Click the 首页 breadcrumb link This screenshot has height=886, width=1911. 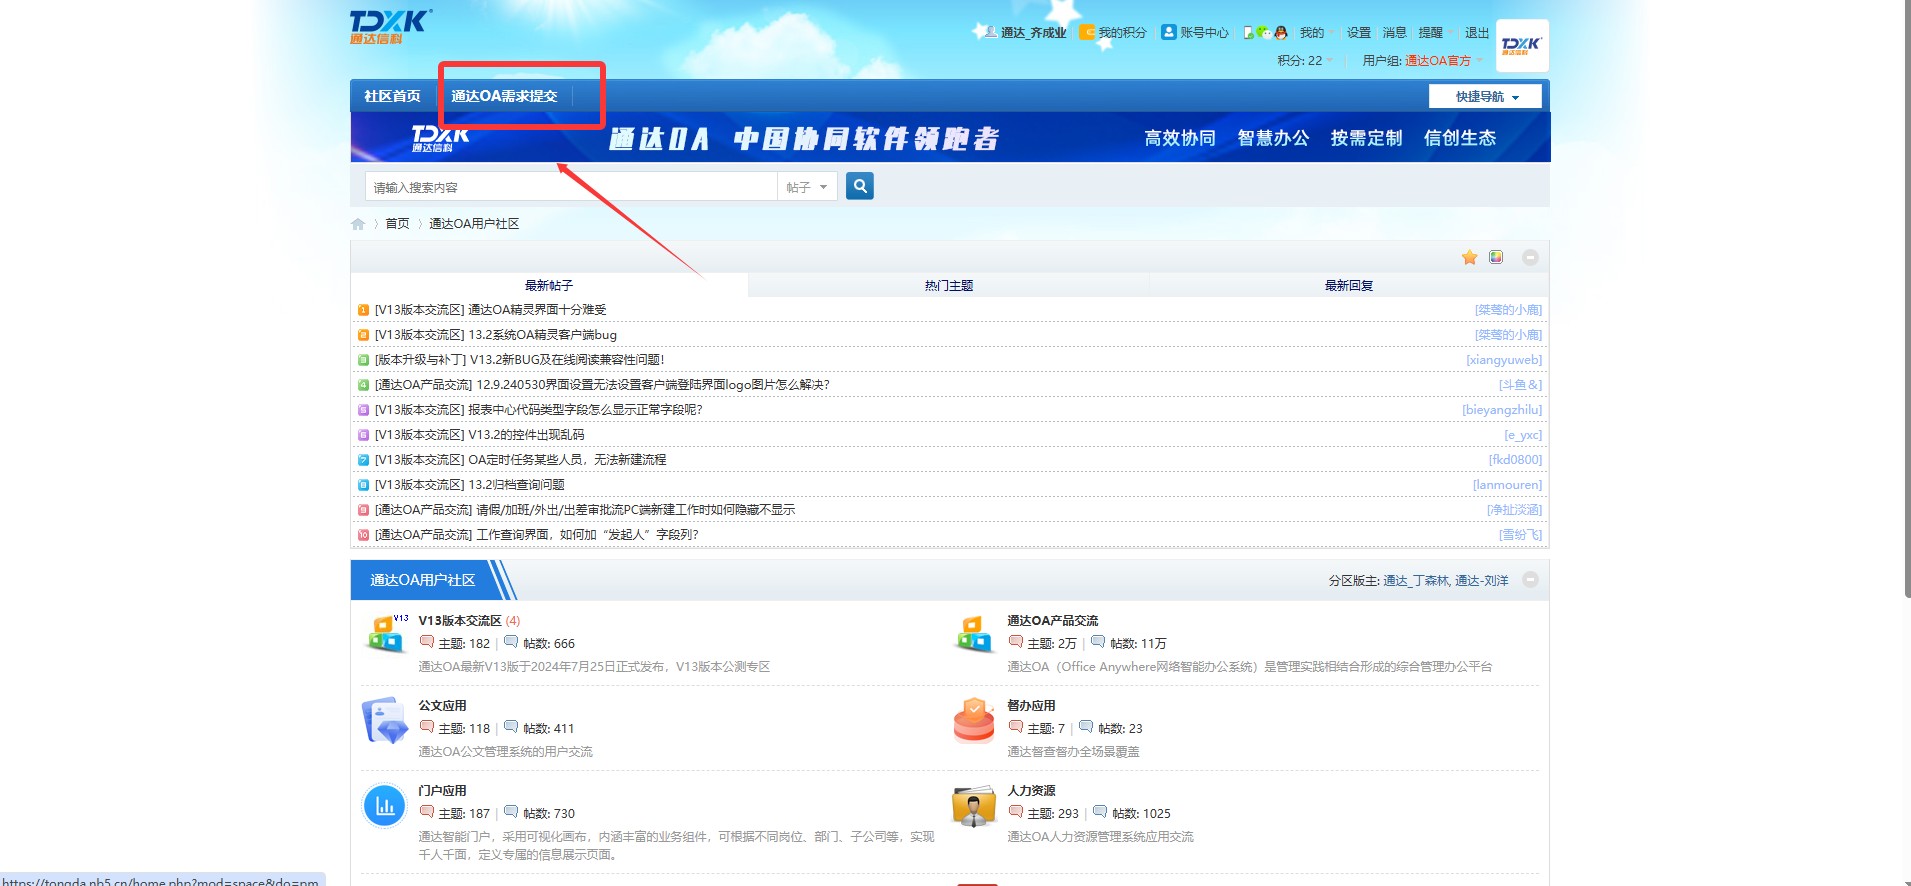tap(397, 224)
